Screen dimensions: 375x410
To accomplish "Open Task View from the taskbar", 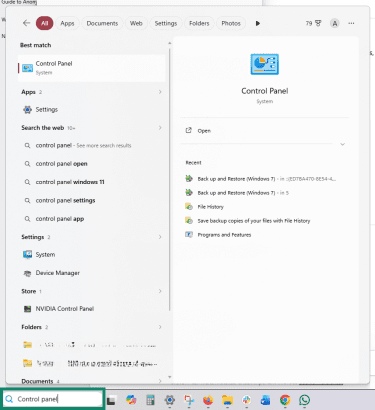I will [111, 400].
